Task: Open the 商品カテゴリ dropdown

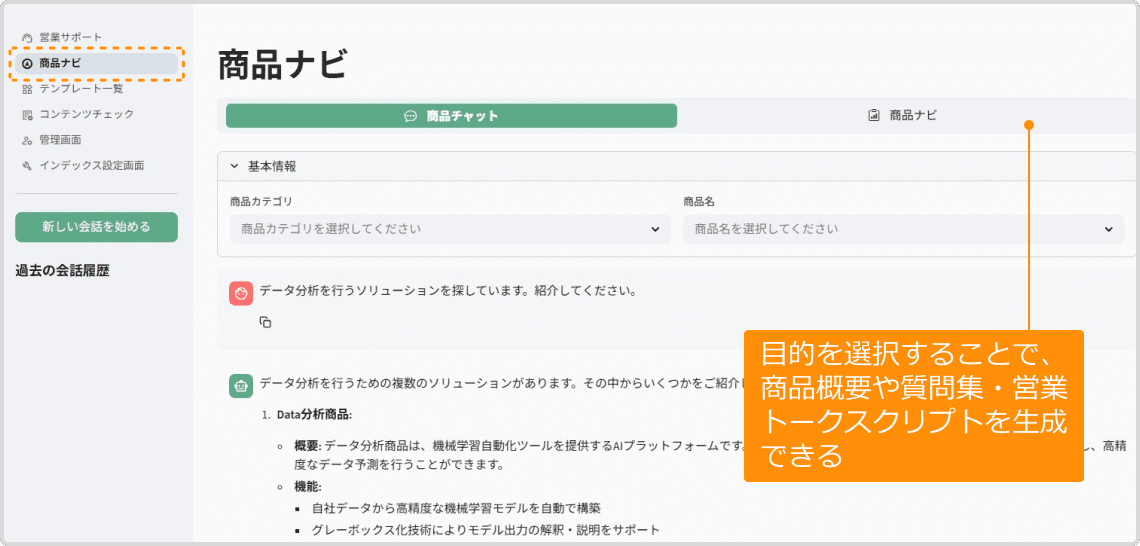Action: [x=450, y=229]
